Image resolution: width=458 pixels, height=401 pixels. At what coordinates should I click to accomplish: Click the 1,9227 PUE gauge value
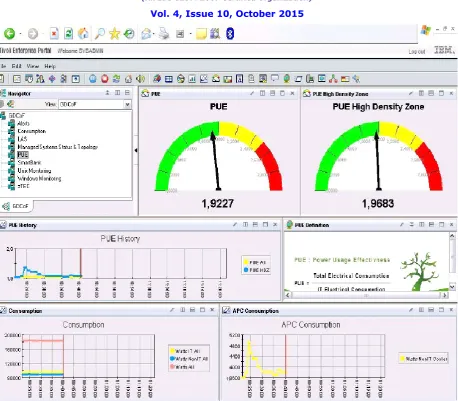(217, 203)
